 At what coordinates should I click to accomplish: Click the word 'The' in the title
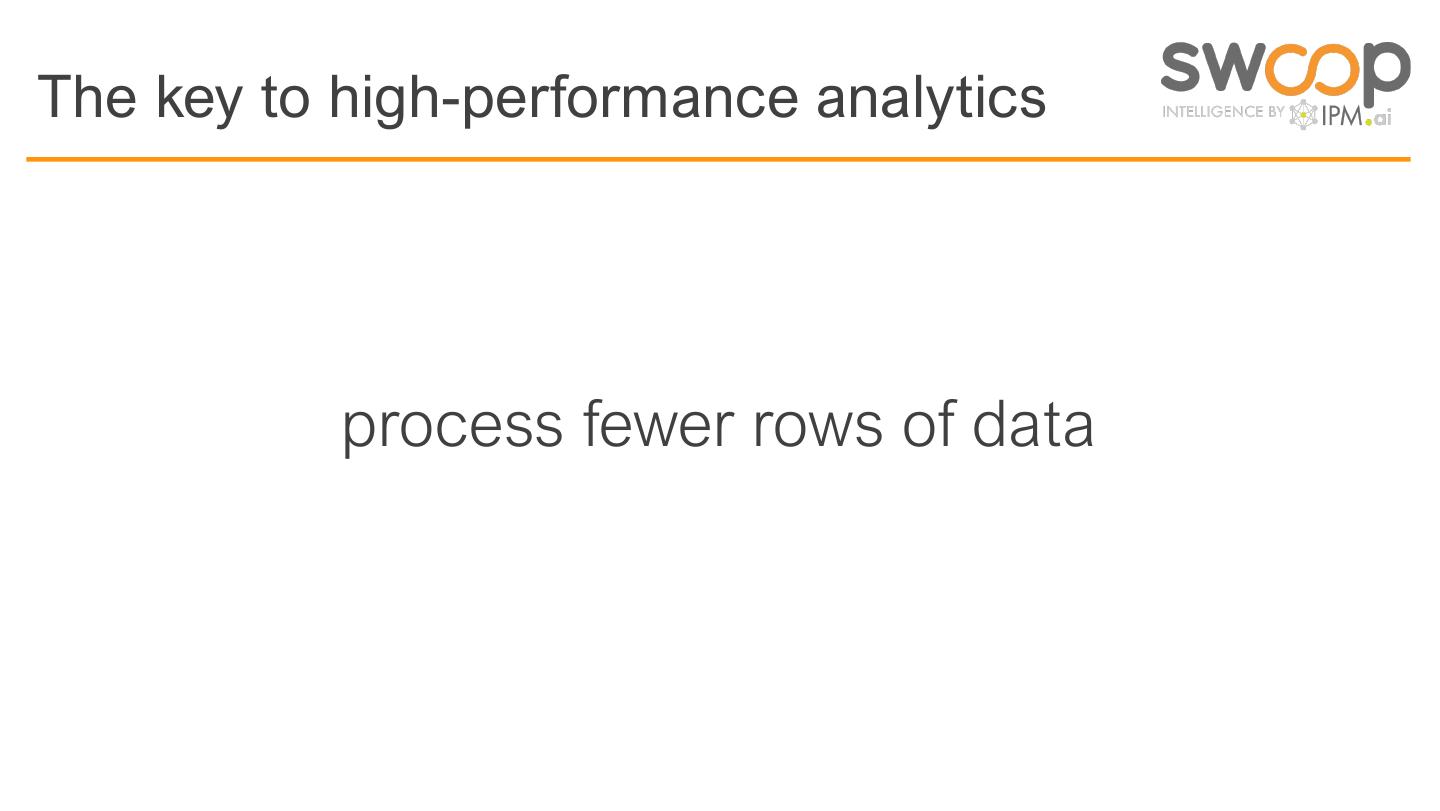pyautogui.click(x=86, y=97)
